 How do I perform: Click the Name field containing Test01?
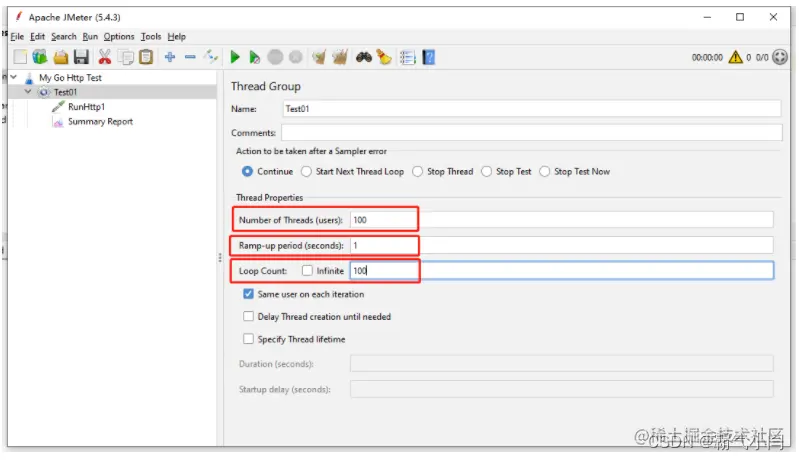coord(532,109)
